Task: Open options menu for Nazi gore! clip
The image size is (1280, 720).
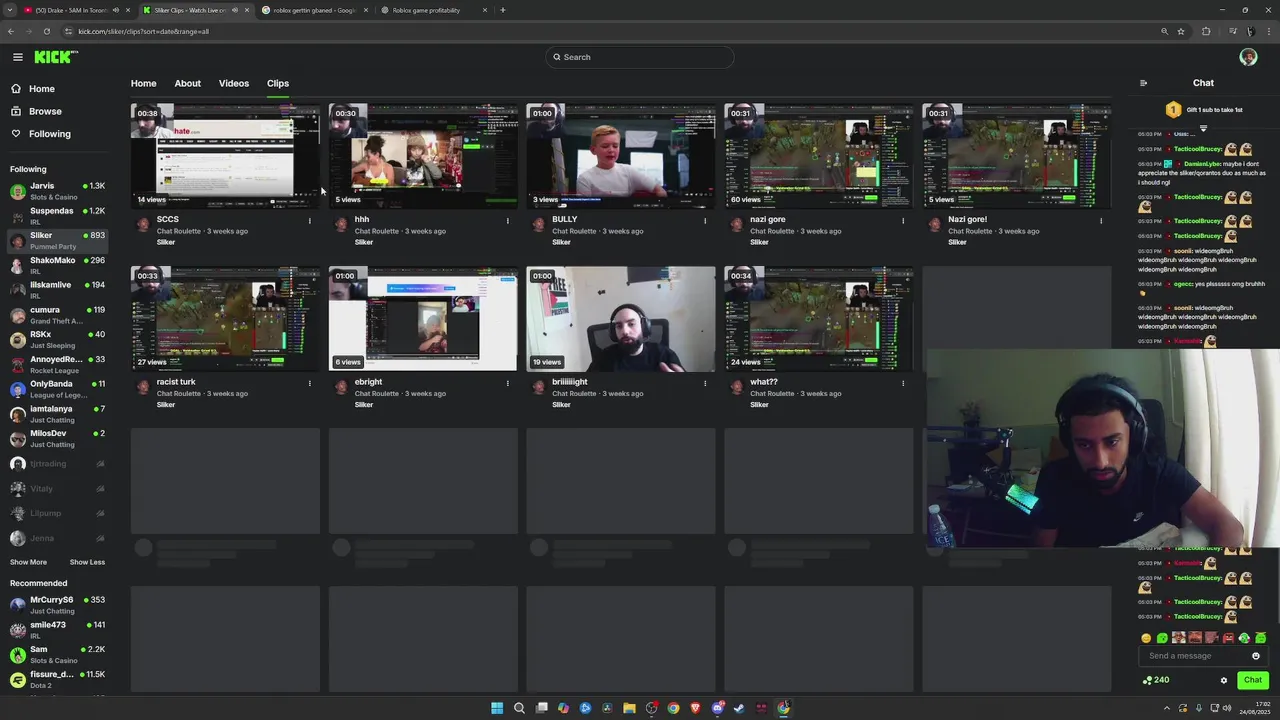Action: [x=1101, y=220]
